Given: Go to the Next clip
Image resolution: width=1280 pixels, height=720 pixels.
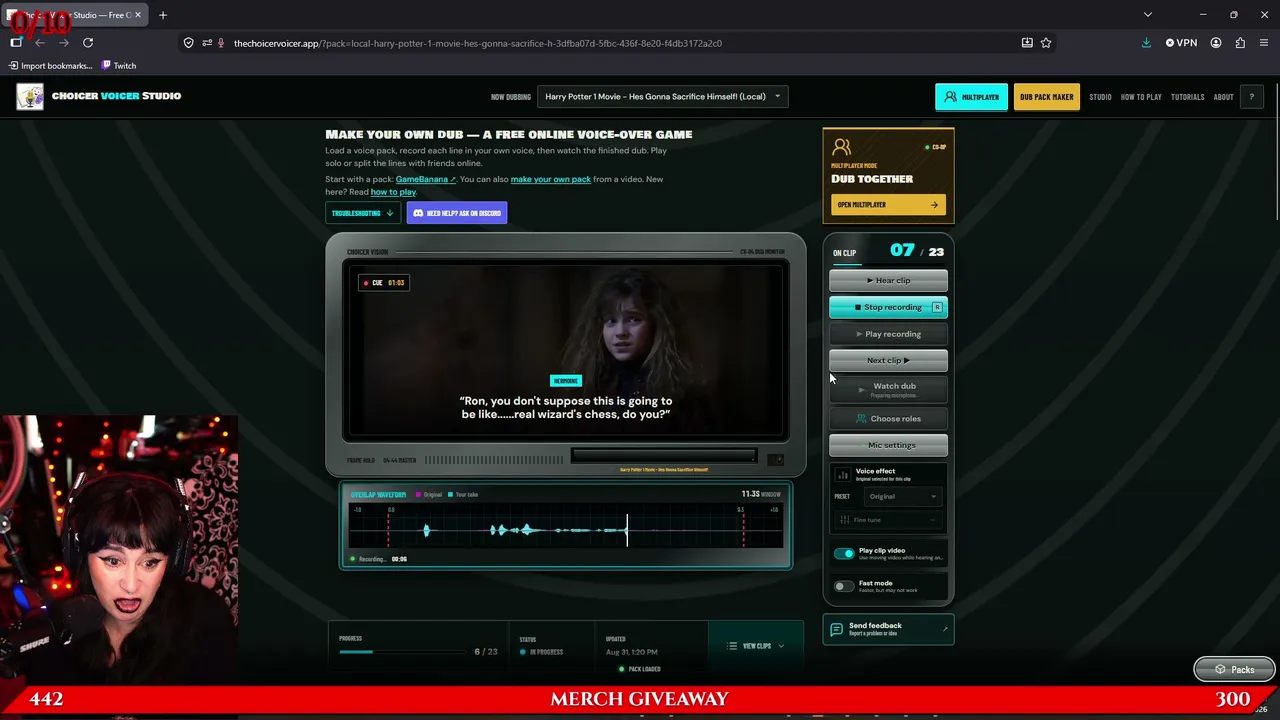Looking at the screenshot, I should click(x=888, y=360).
